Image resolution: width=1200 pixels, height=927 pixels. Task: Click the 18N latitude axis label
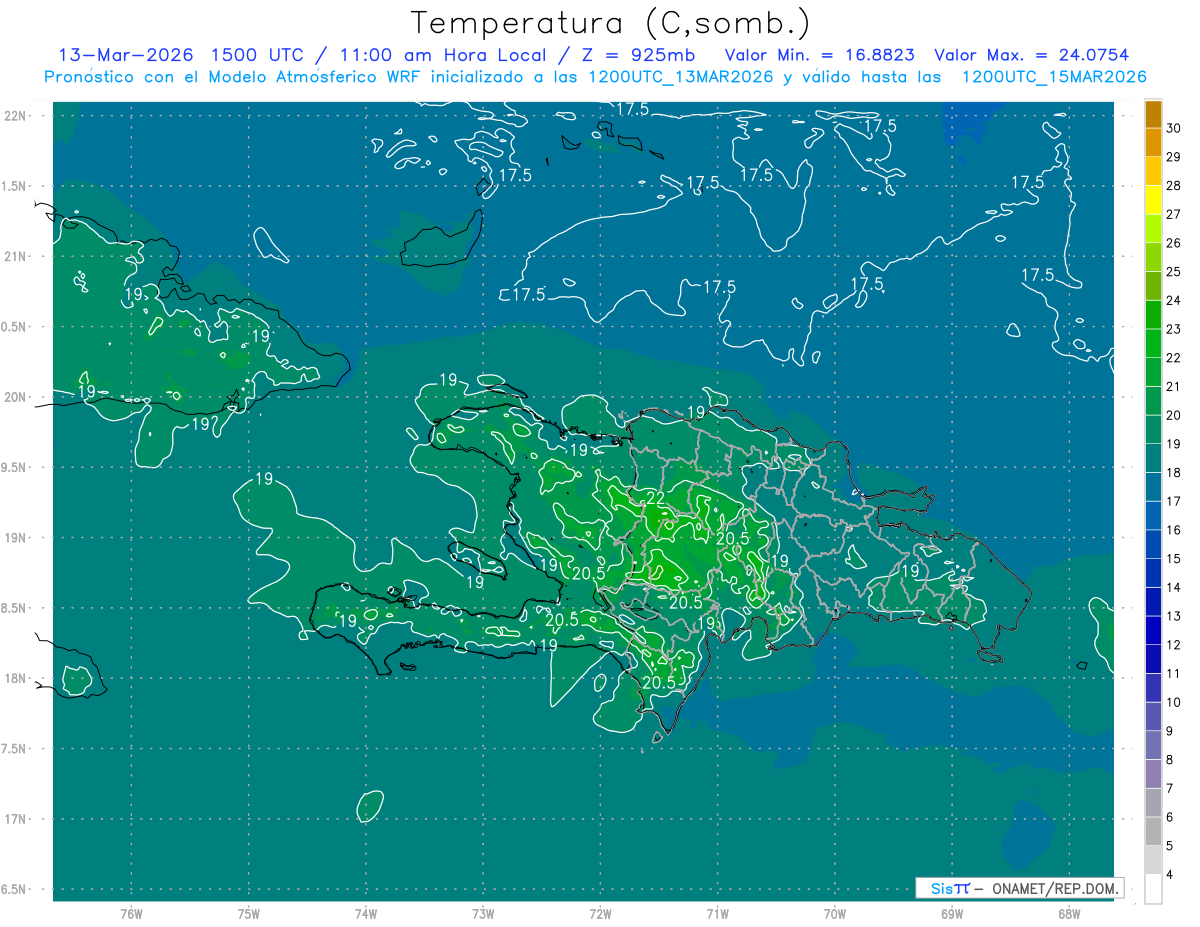[x=15, y=678]
